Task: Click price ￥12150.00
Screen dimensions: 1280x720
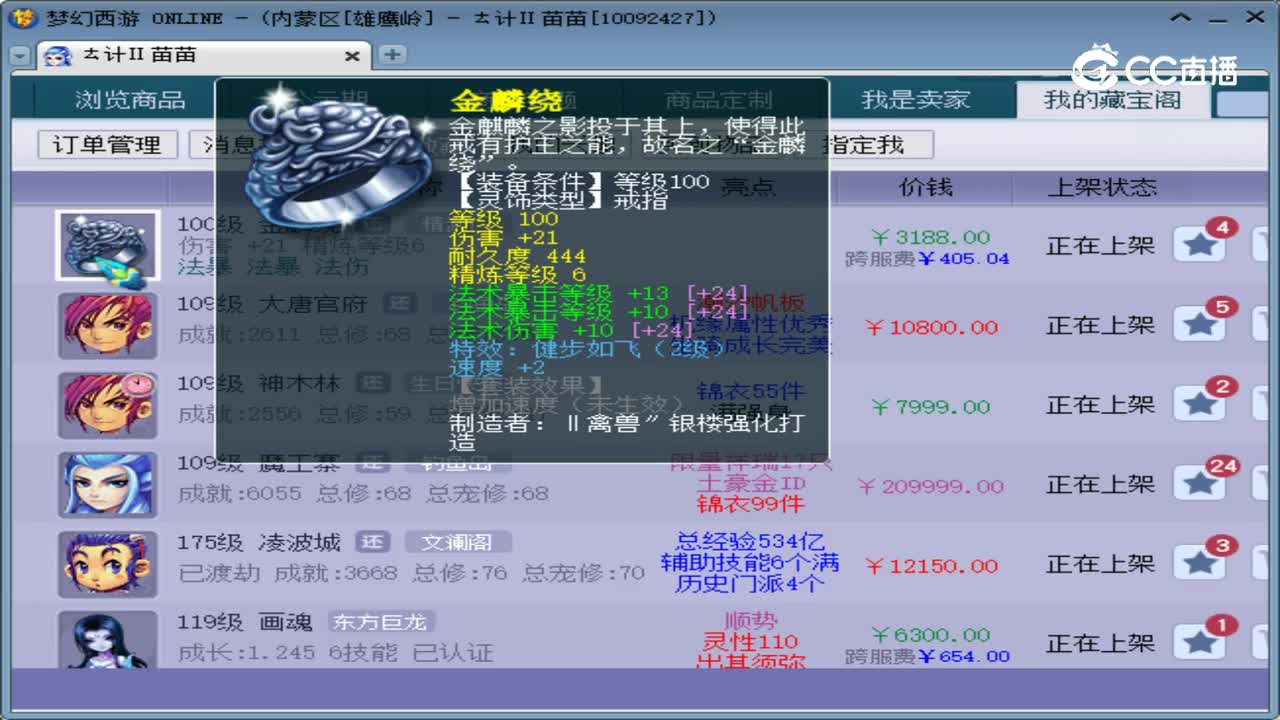Action: click(x=931, y=566)
